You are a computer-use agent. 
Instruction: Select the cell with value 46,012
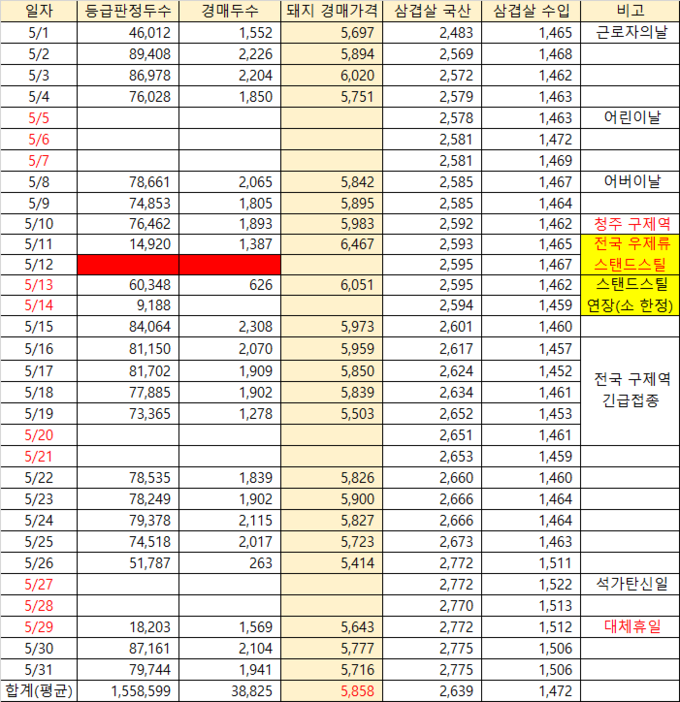pos(128,33)
